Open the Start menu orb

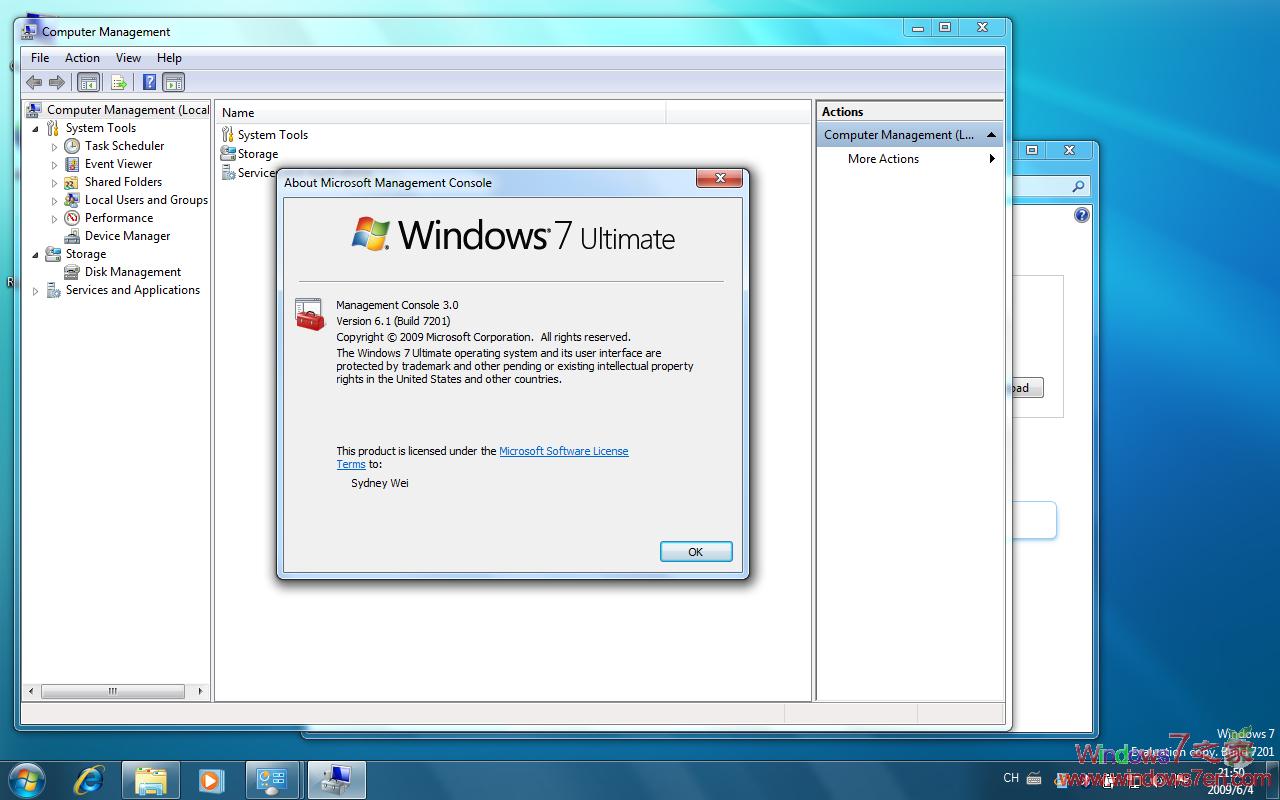click(x=25, y=780)
